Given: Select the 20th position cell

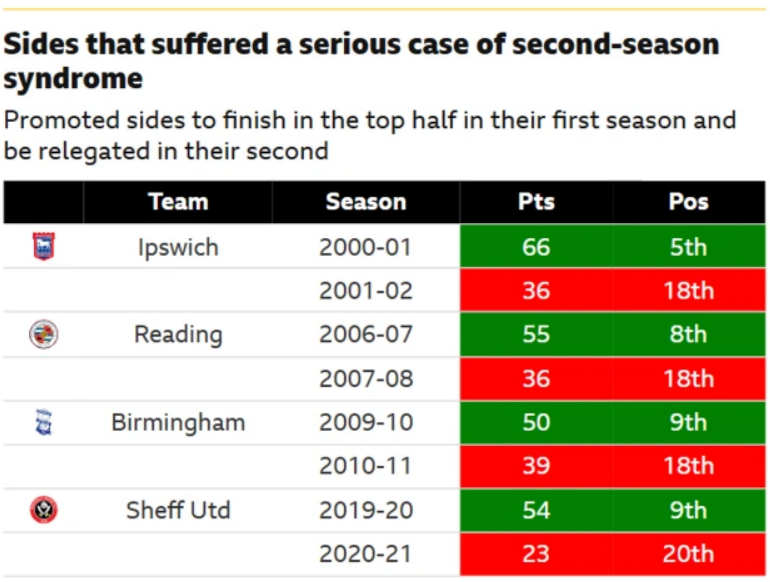Looking at the screenshot, I should click(688, 554).
